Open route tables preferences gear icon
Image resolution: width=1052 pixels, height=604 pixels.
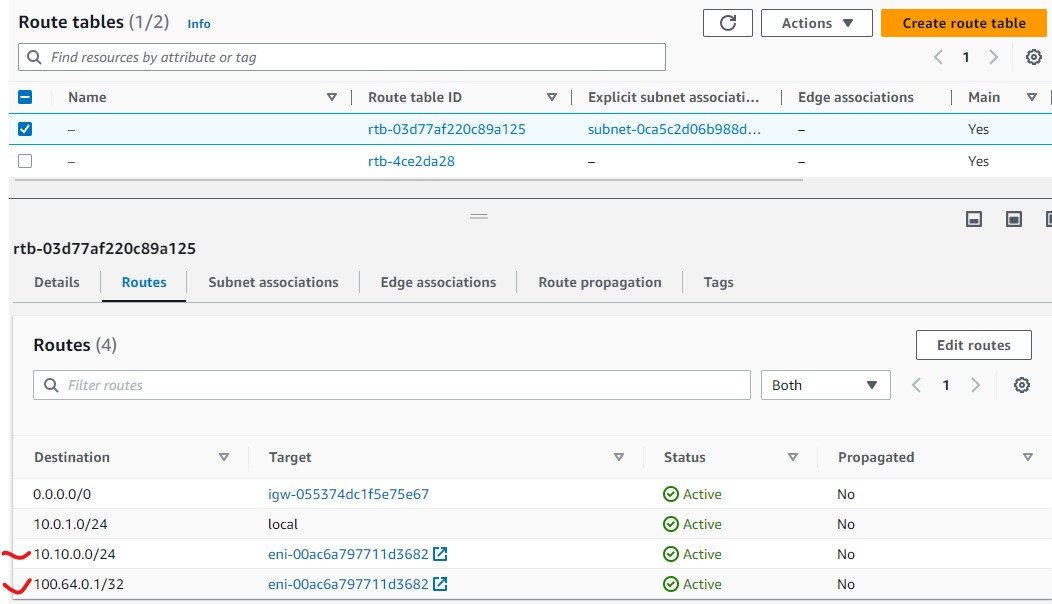1034,57
